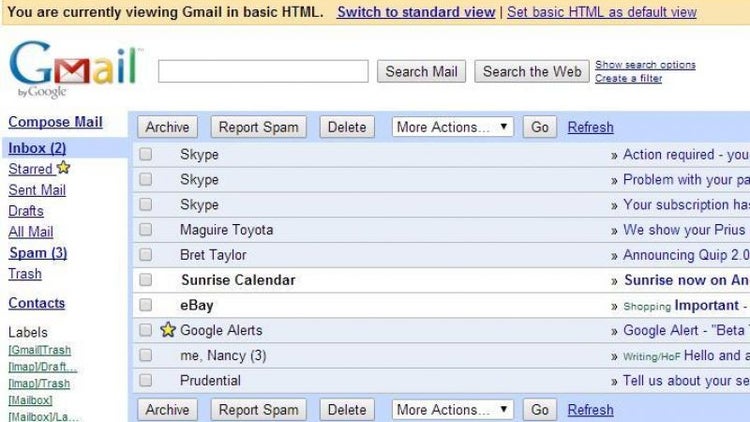Open 'Sunrise now on' unread message
The width and height of the screenshot is (750, 422).
point(686,280)
